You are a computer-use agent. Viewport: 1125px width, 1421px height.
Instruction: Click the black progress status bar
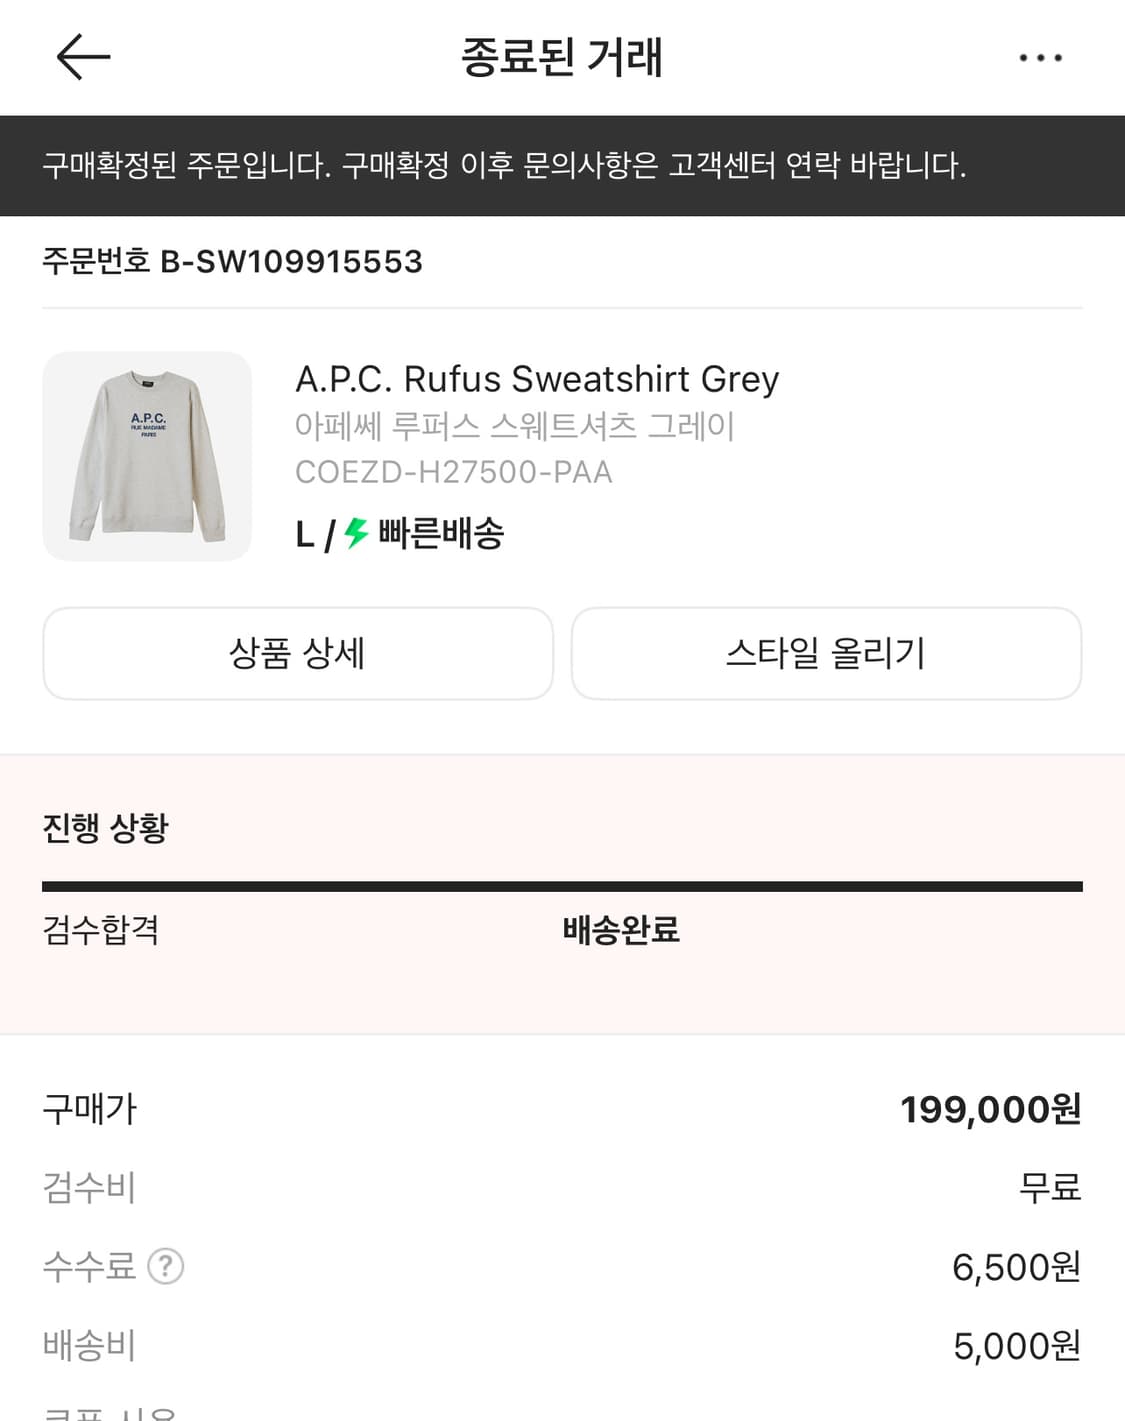coord(562,886)
